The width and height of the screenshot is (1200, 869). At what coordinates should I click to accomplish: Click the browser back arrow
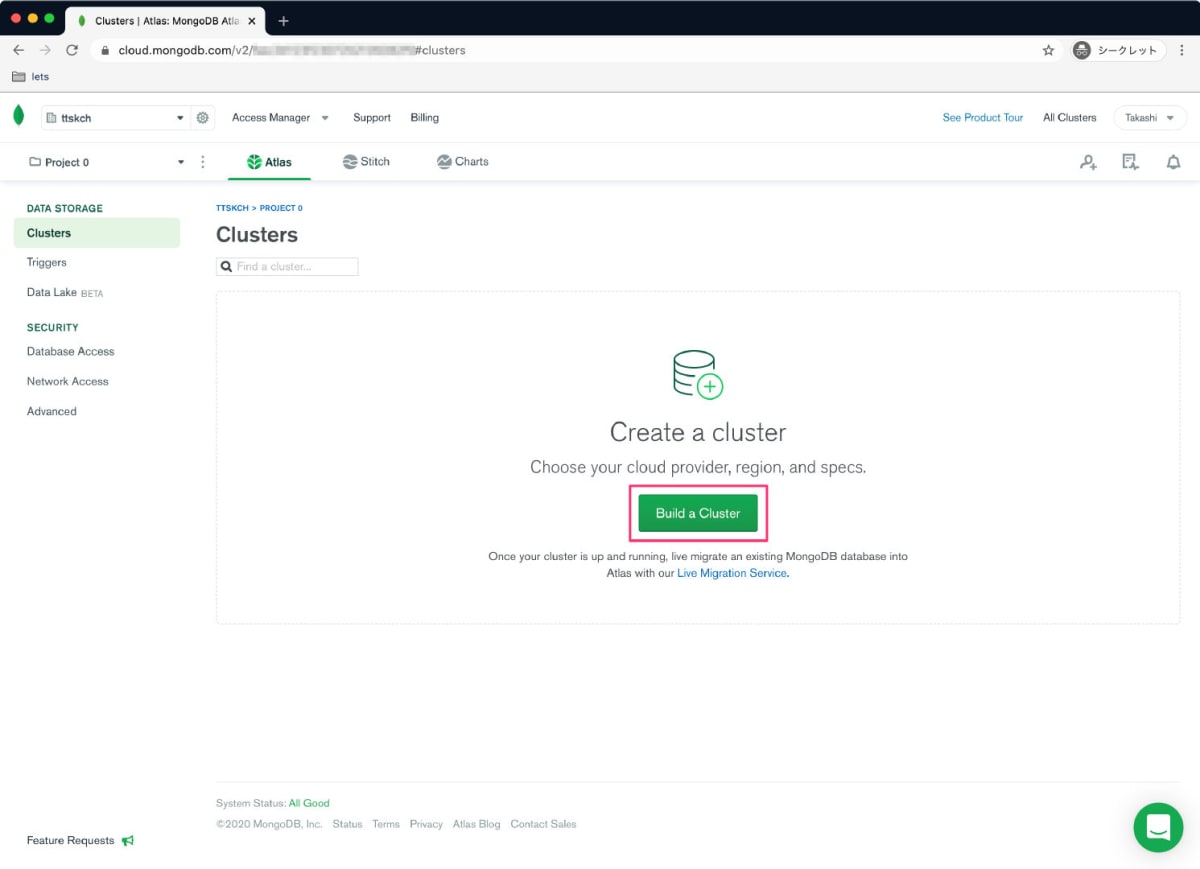[18, 50]
